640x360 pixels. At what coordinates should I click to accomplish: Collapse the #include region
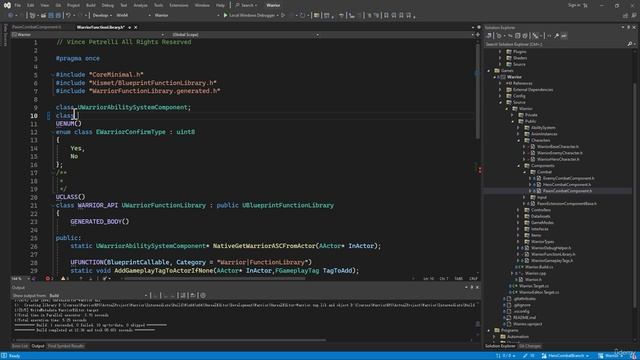(x=53, y=75)
